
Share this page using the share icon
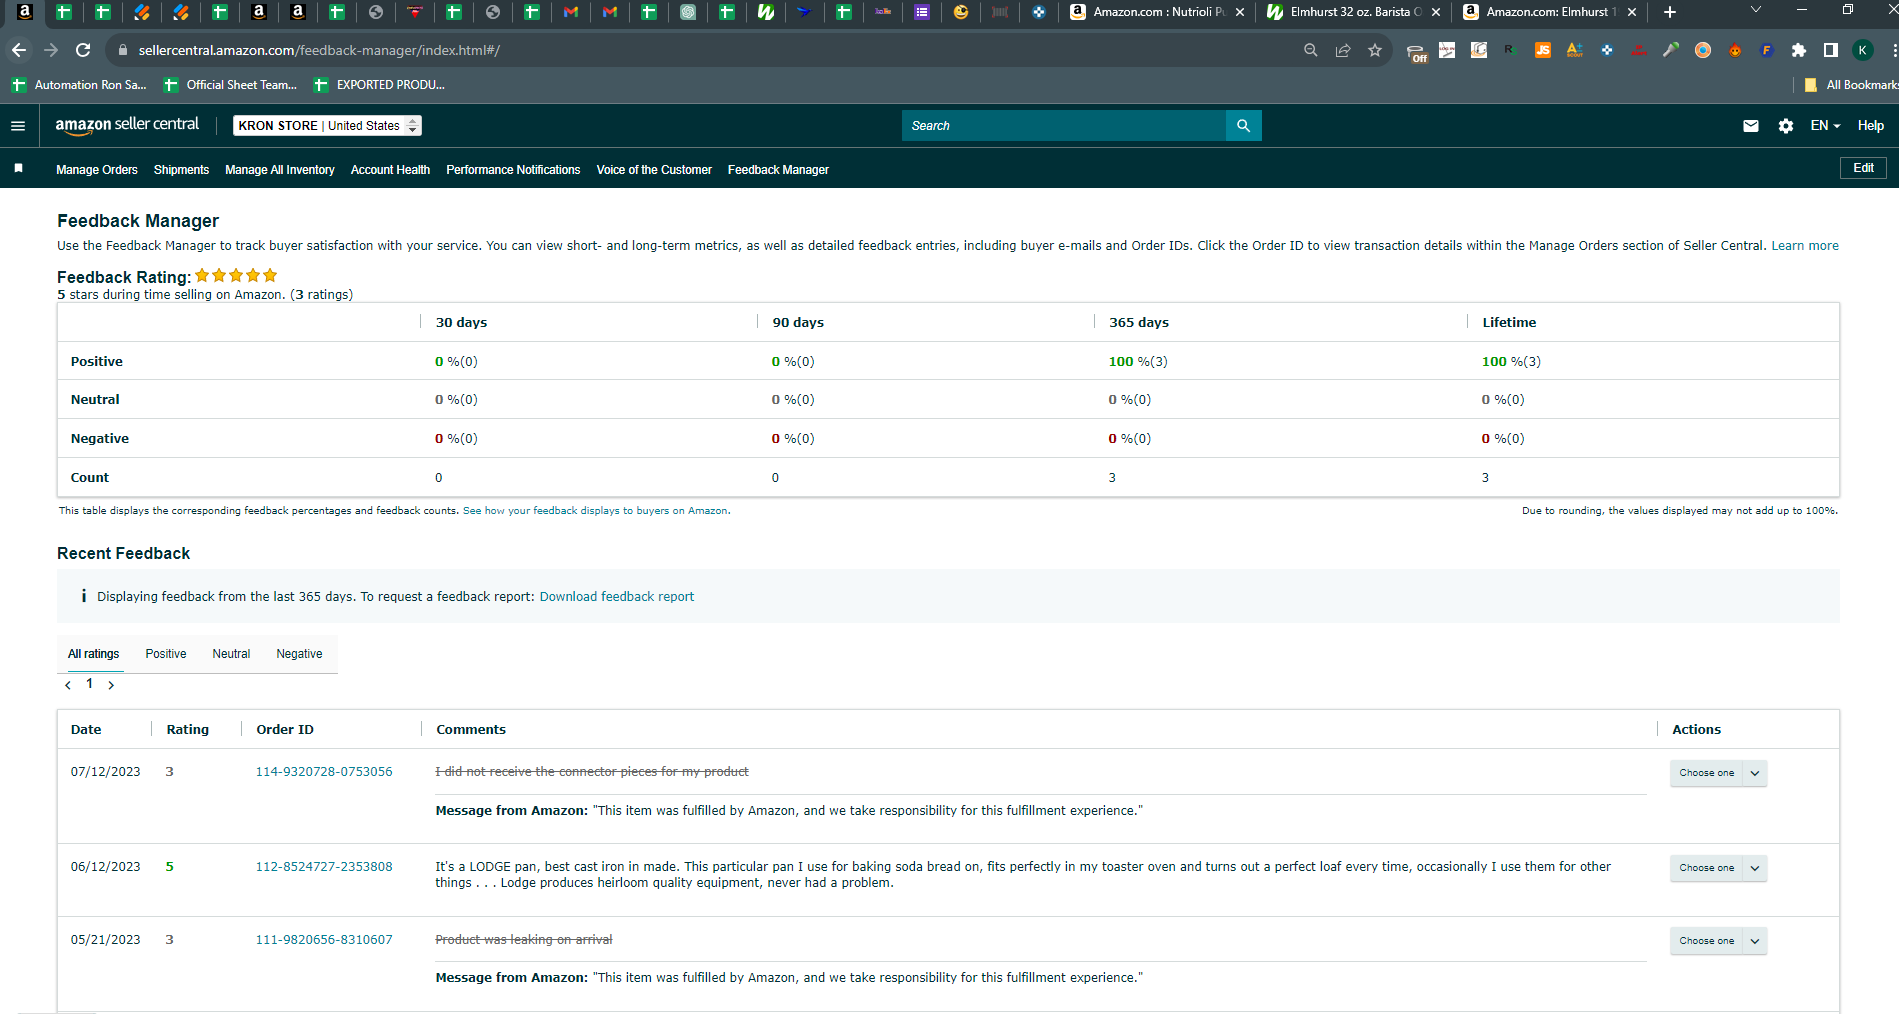1343,50
